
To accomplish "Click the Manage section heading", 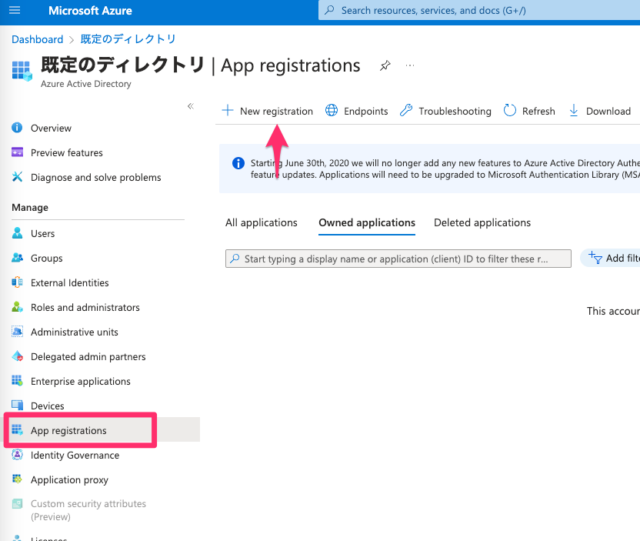I will click(30, 207).
